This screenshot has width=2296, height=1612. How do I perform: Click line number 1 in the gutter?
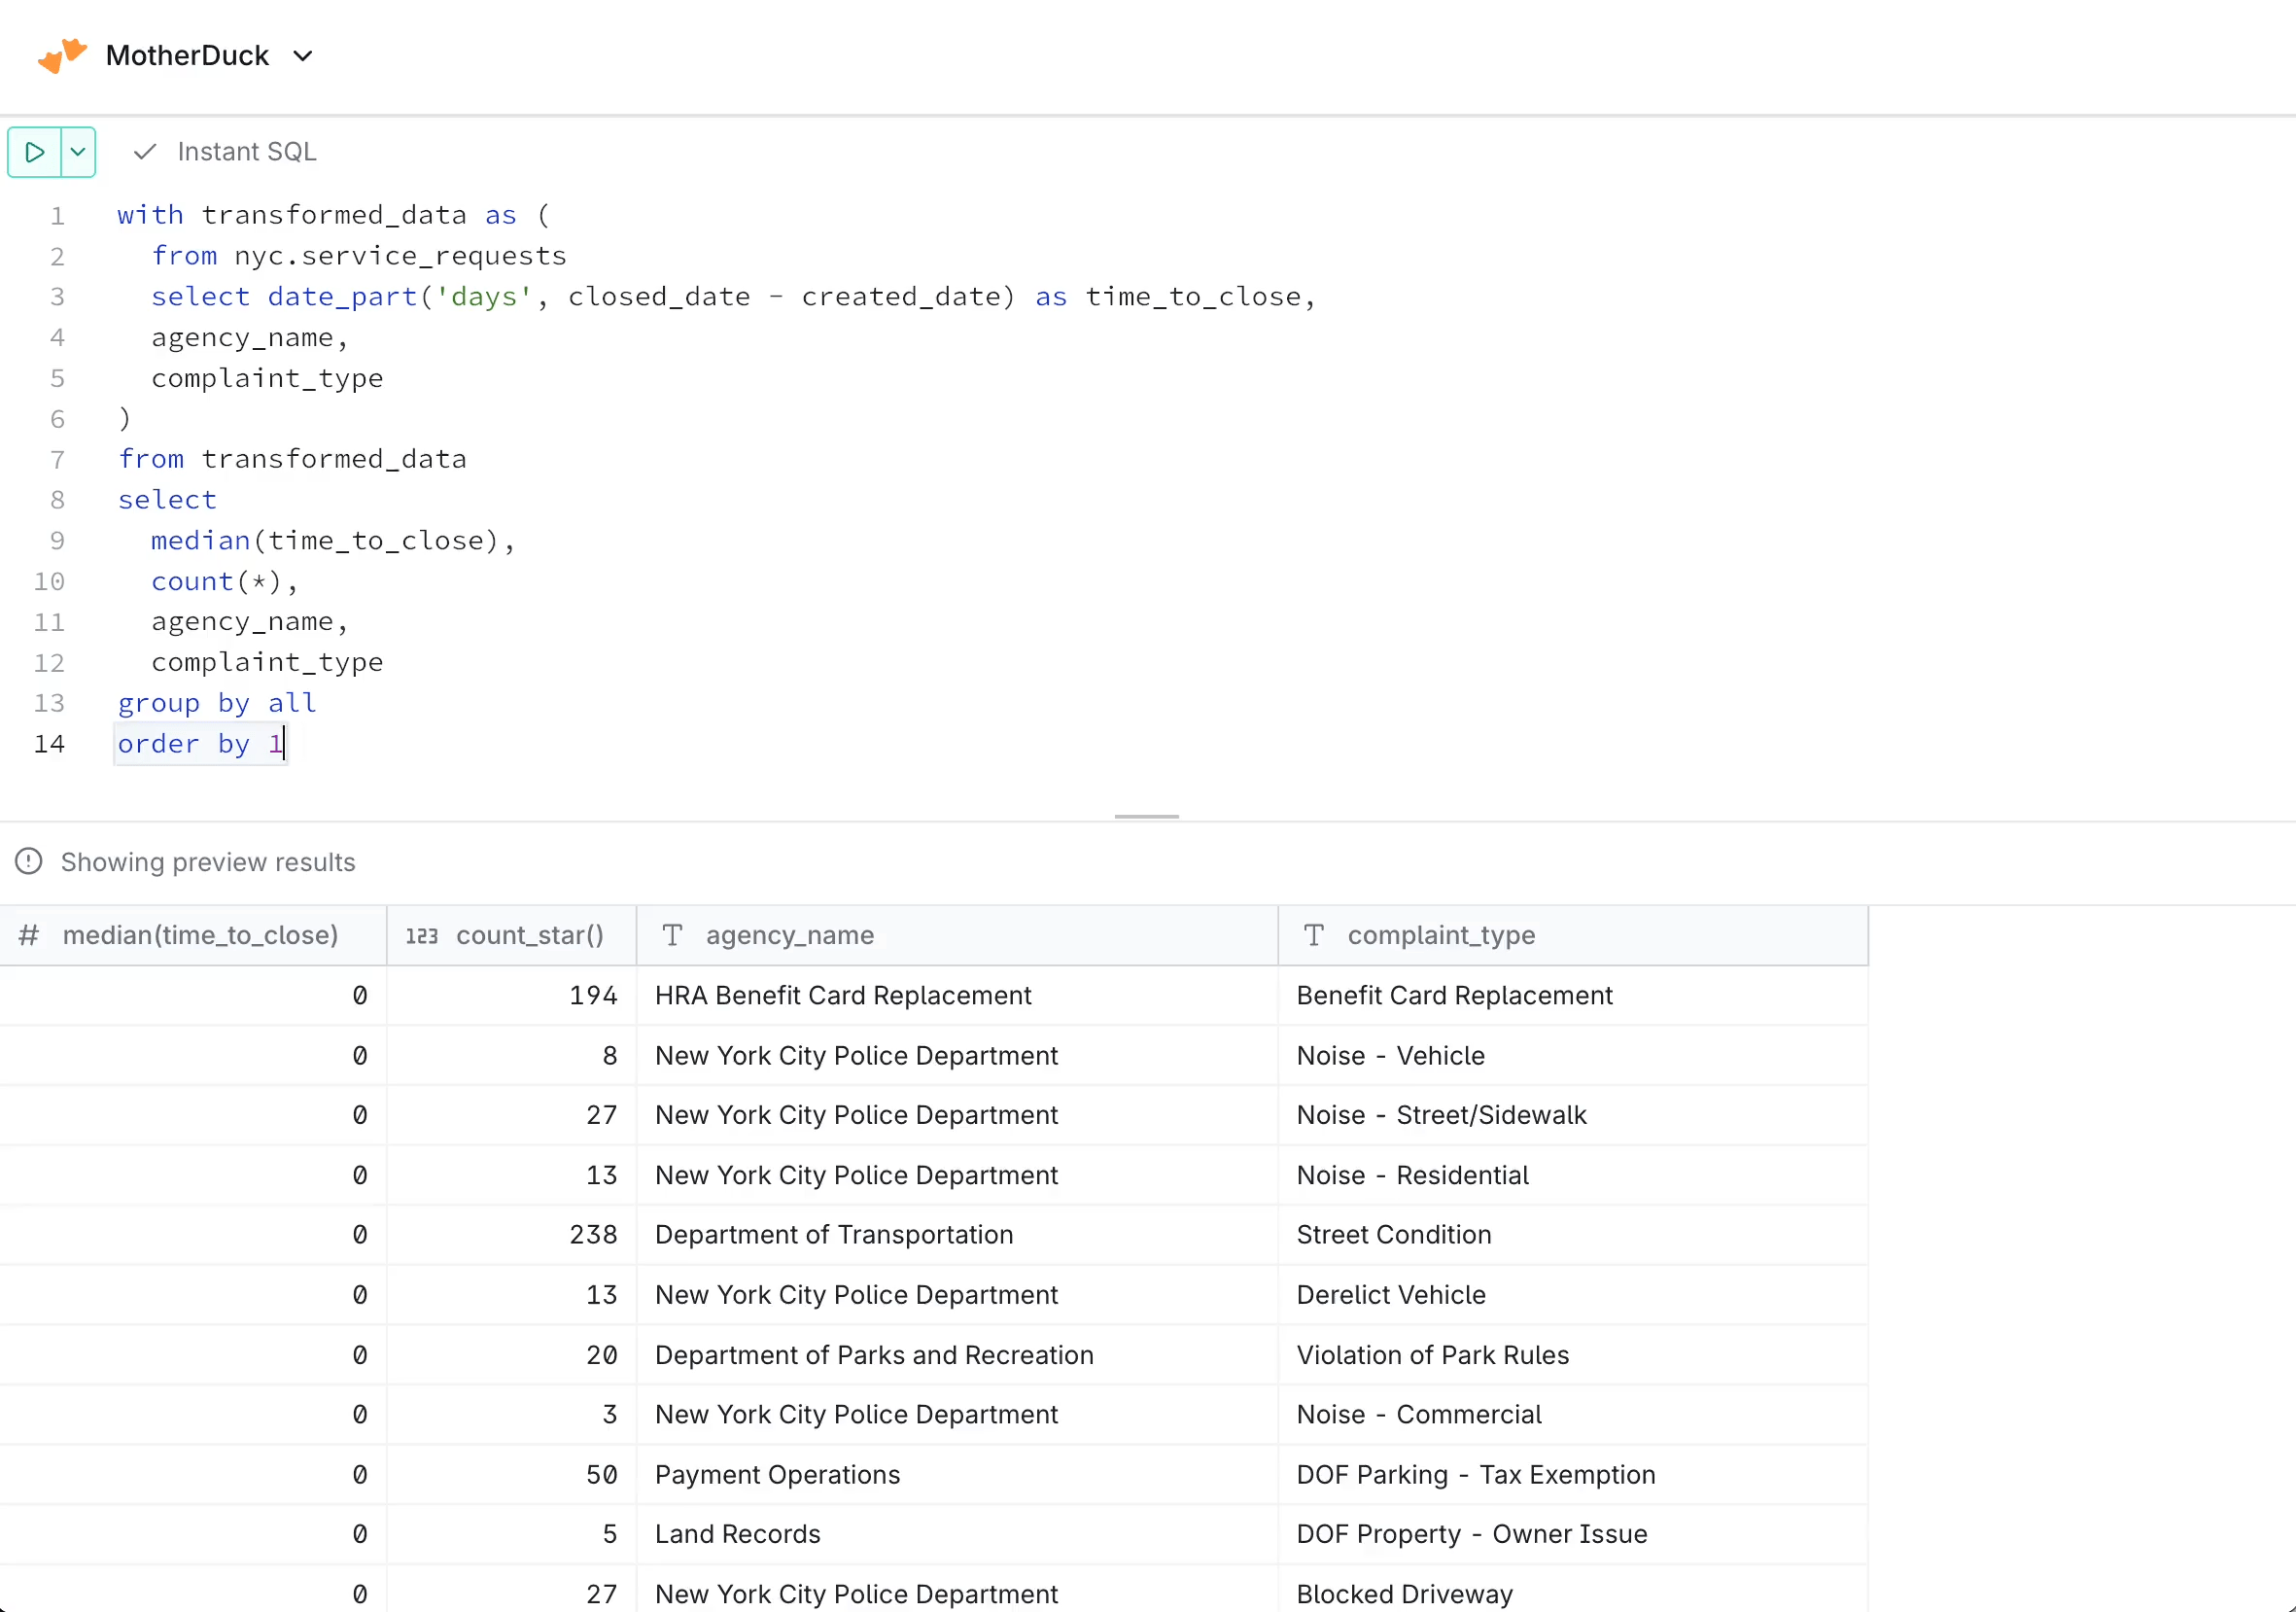click(57, 216)
